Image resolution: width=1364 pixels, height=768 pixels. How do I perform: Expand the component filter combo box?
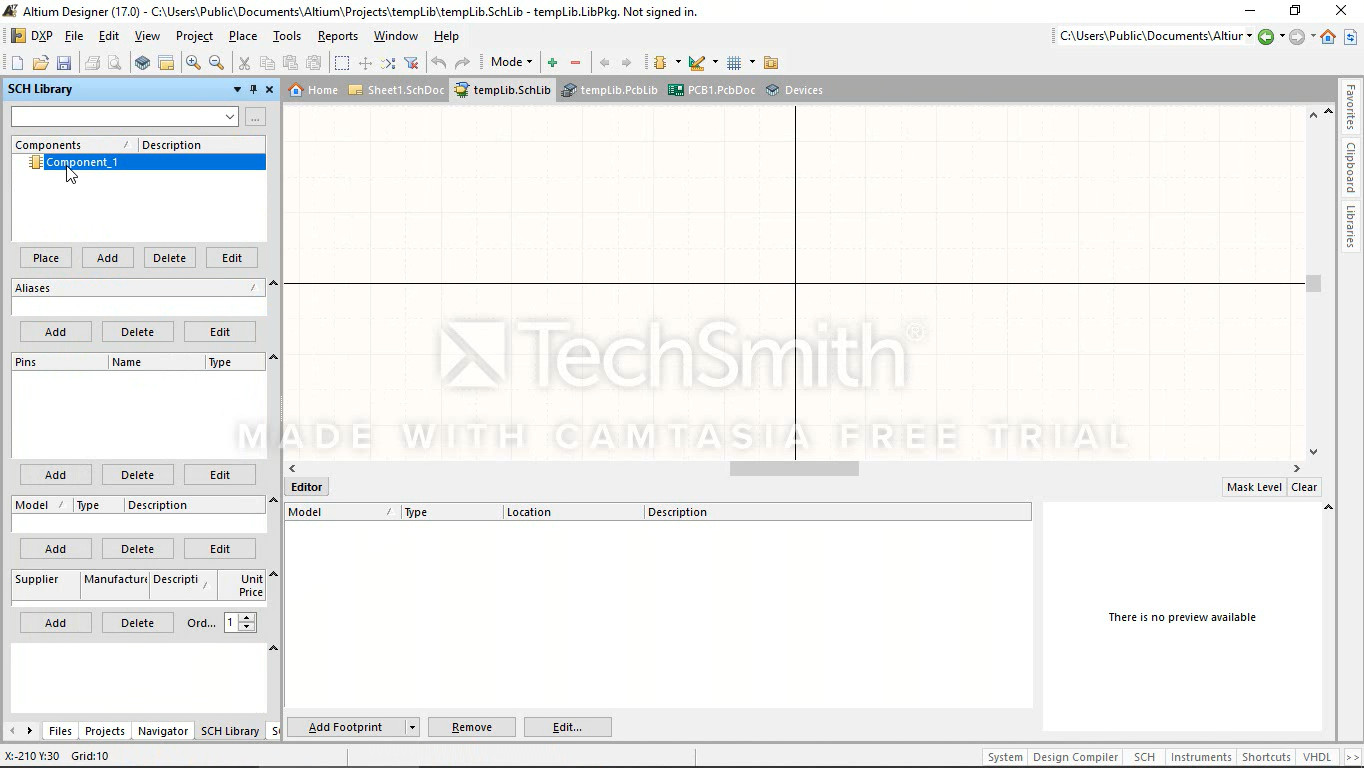point(230,117)
